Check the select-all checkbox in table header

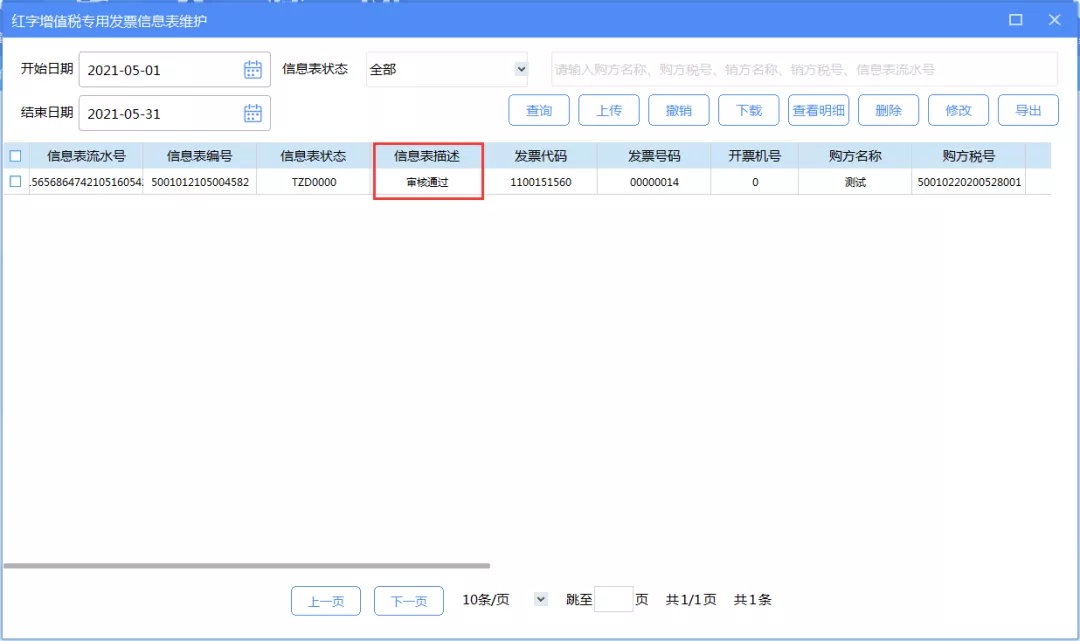tap(14, 157)
